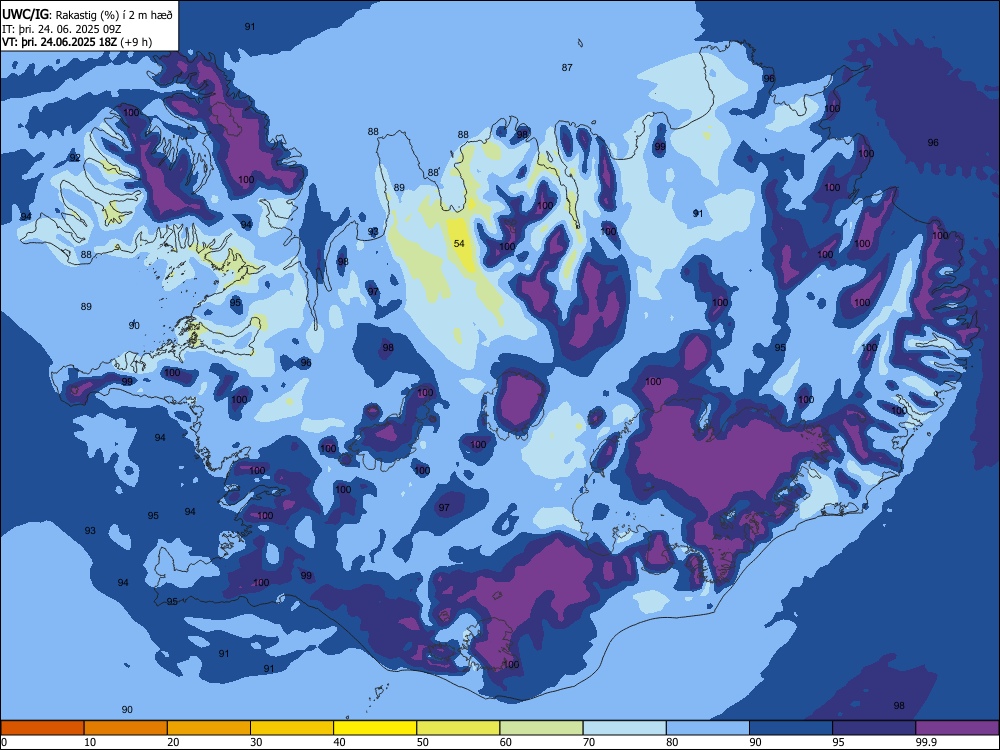This screenshot has height=750, width=1000.
Task: Click the '92' humidity value on the map
Action: [75, 158]
